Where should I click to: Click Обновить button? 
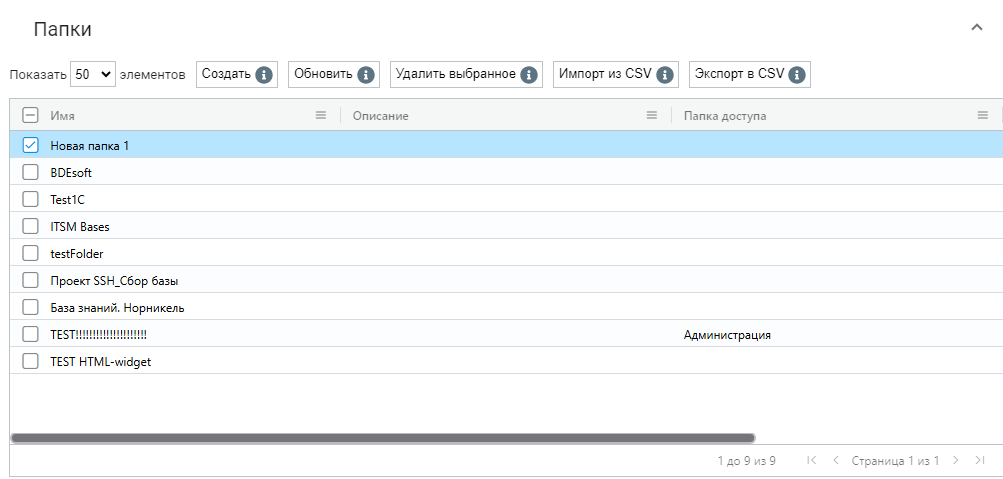click(334, 74)
